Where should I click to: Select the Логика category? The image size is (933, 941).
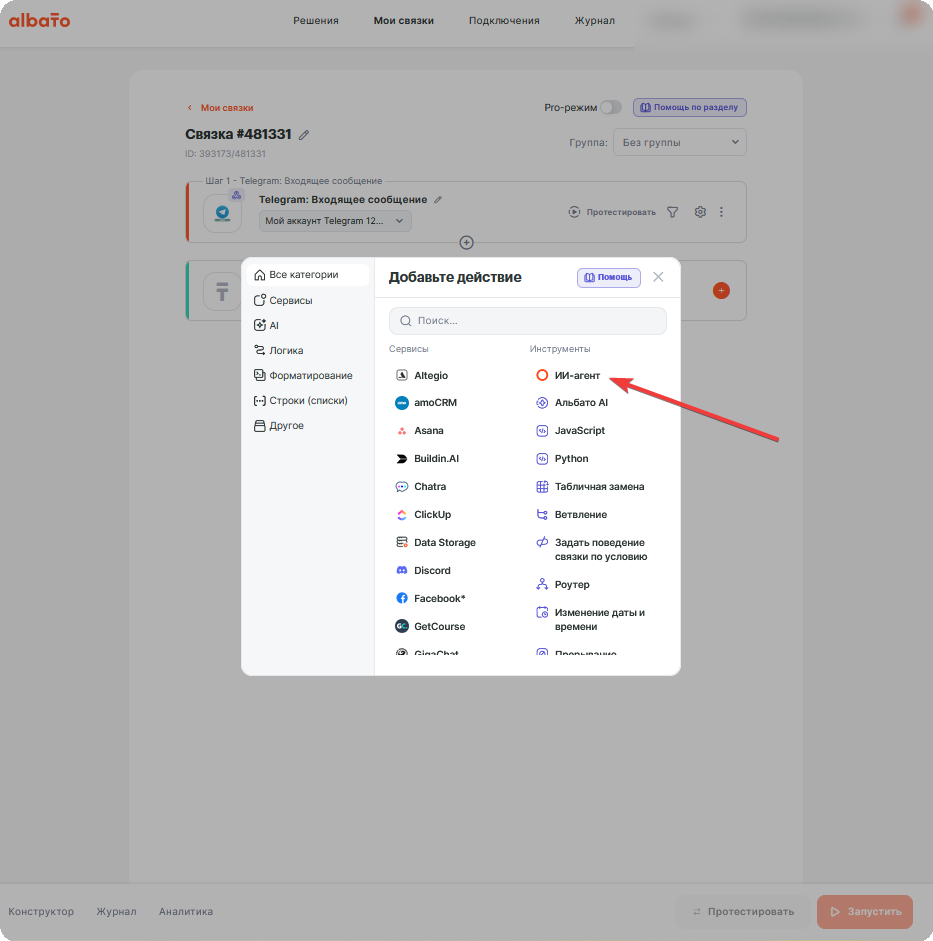278,350
